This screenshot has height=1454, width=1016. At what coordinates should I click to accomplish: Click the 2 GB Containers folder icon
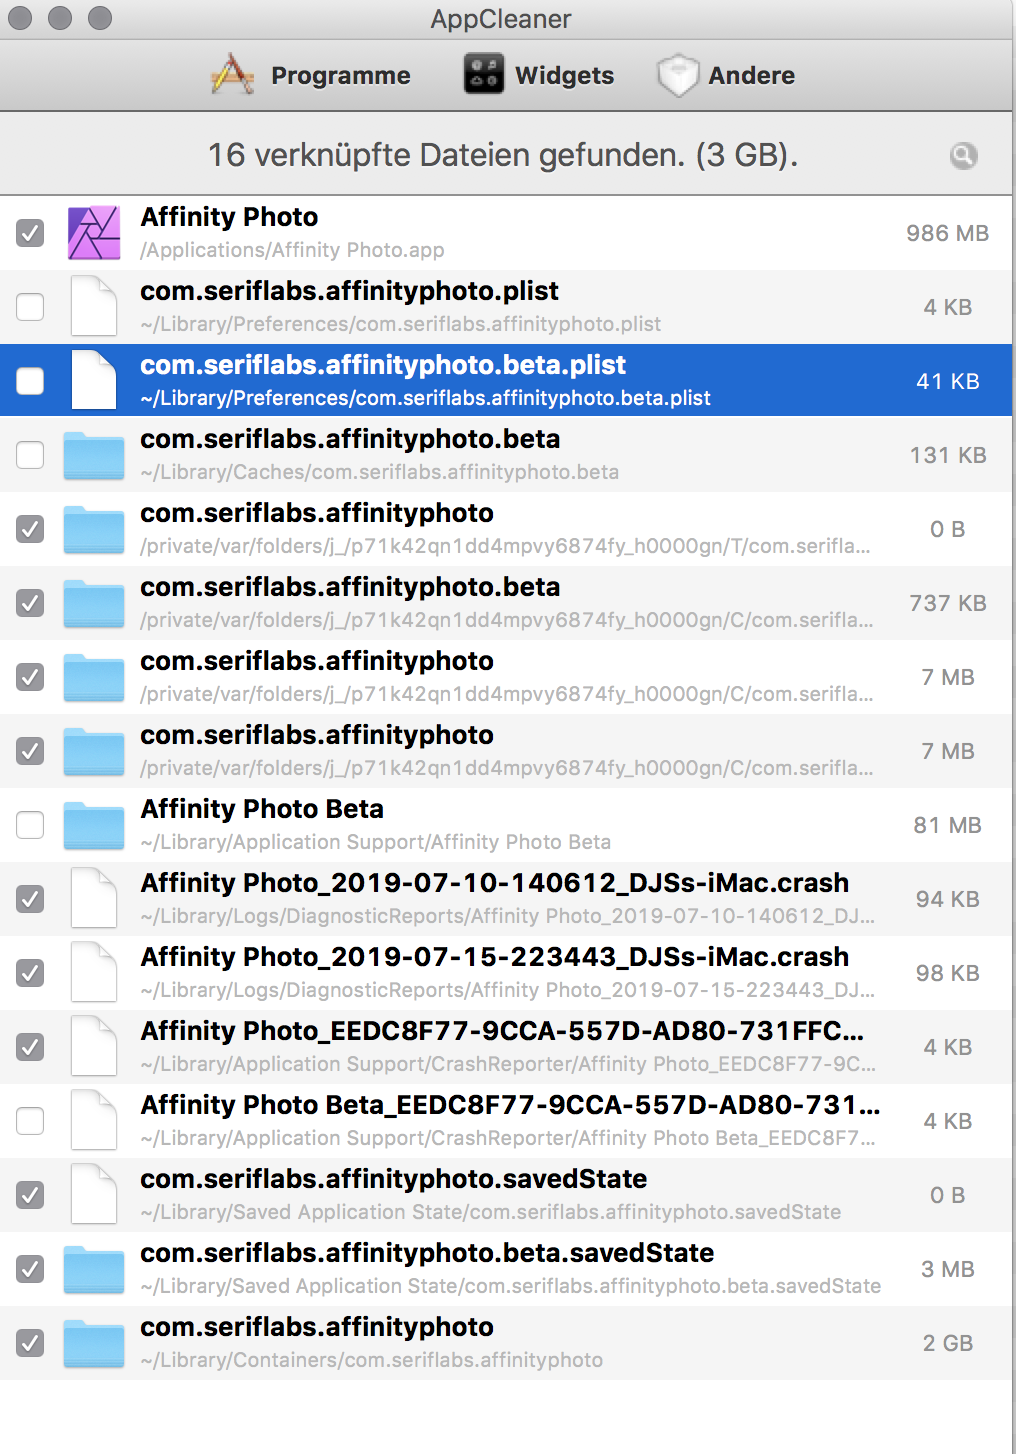click(94, 1343)
